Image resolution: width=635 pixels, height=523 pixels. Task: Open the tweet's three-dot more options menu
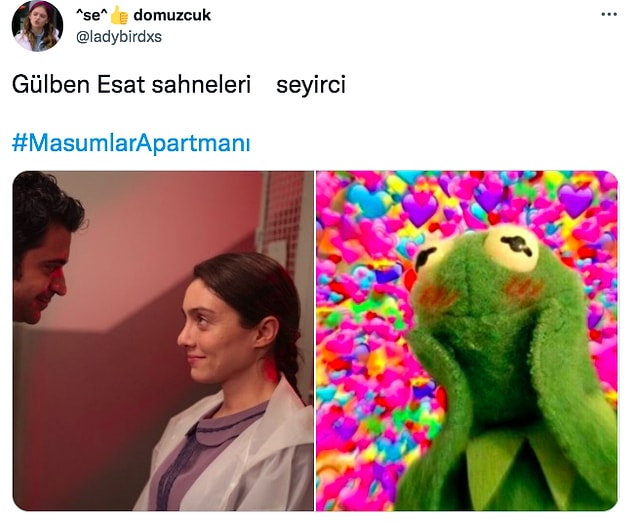click(609, 15)
